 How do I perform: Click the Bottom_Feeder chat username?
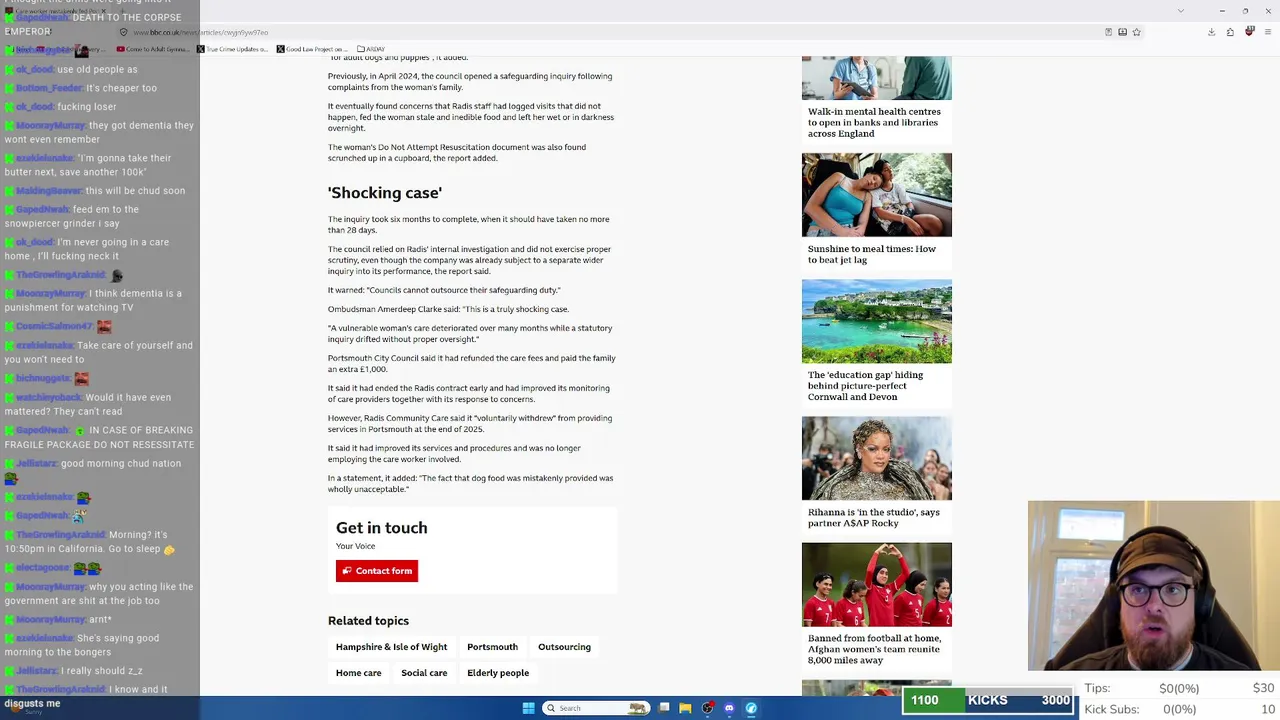tap(49, 88)
